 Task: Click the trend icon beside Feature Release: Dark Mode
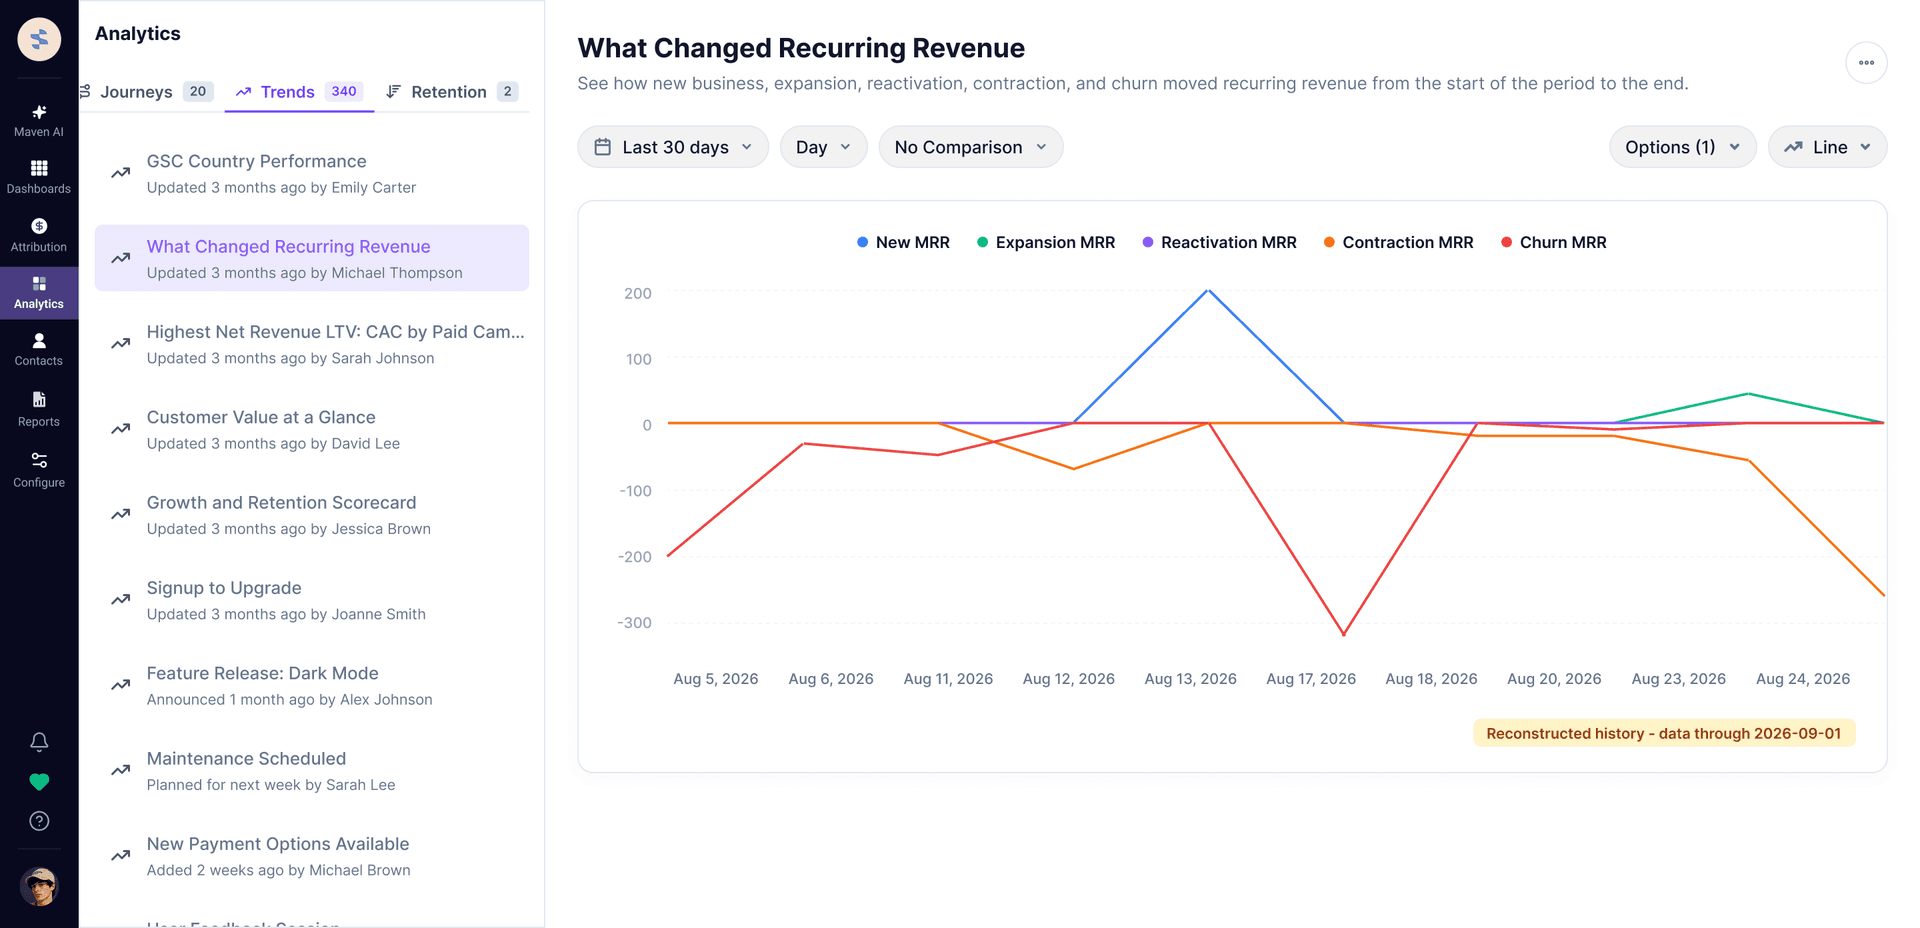[121, 685]
